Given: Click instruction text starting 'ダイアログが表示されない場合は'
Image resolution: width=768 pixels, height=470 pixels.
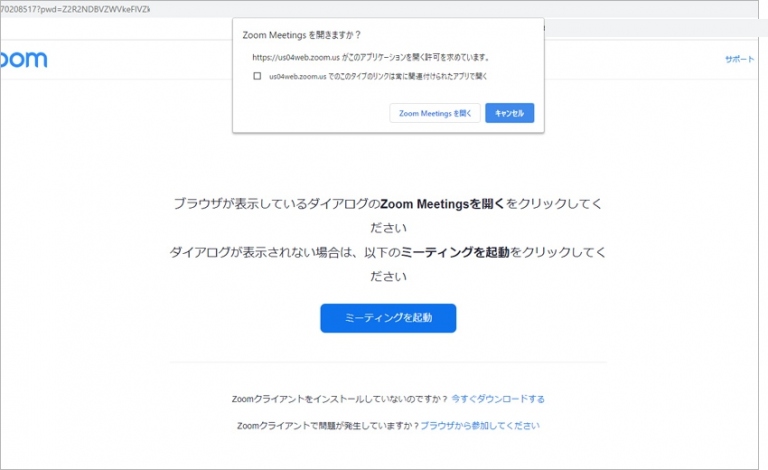Looking at the screenshot, I should click(x=388, y=264).
